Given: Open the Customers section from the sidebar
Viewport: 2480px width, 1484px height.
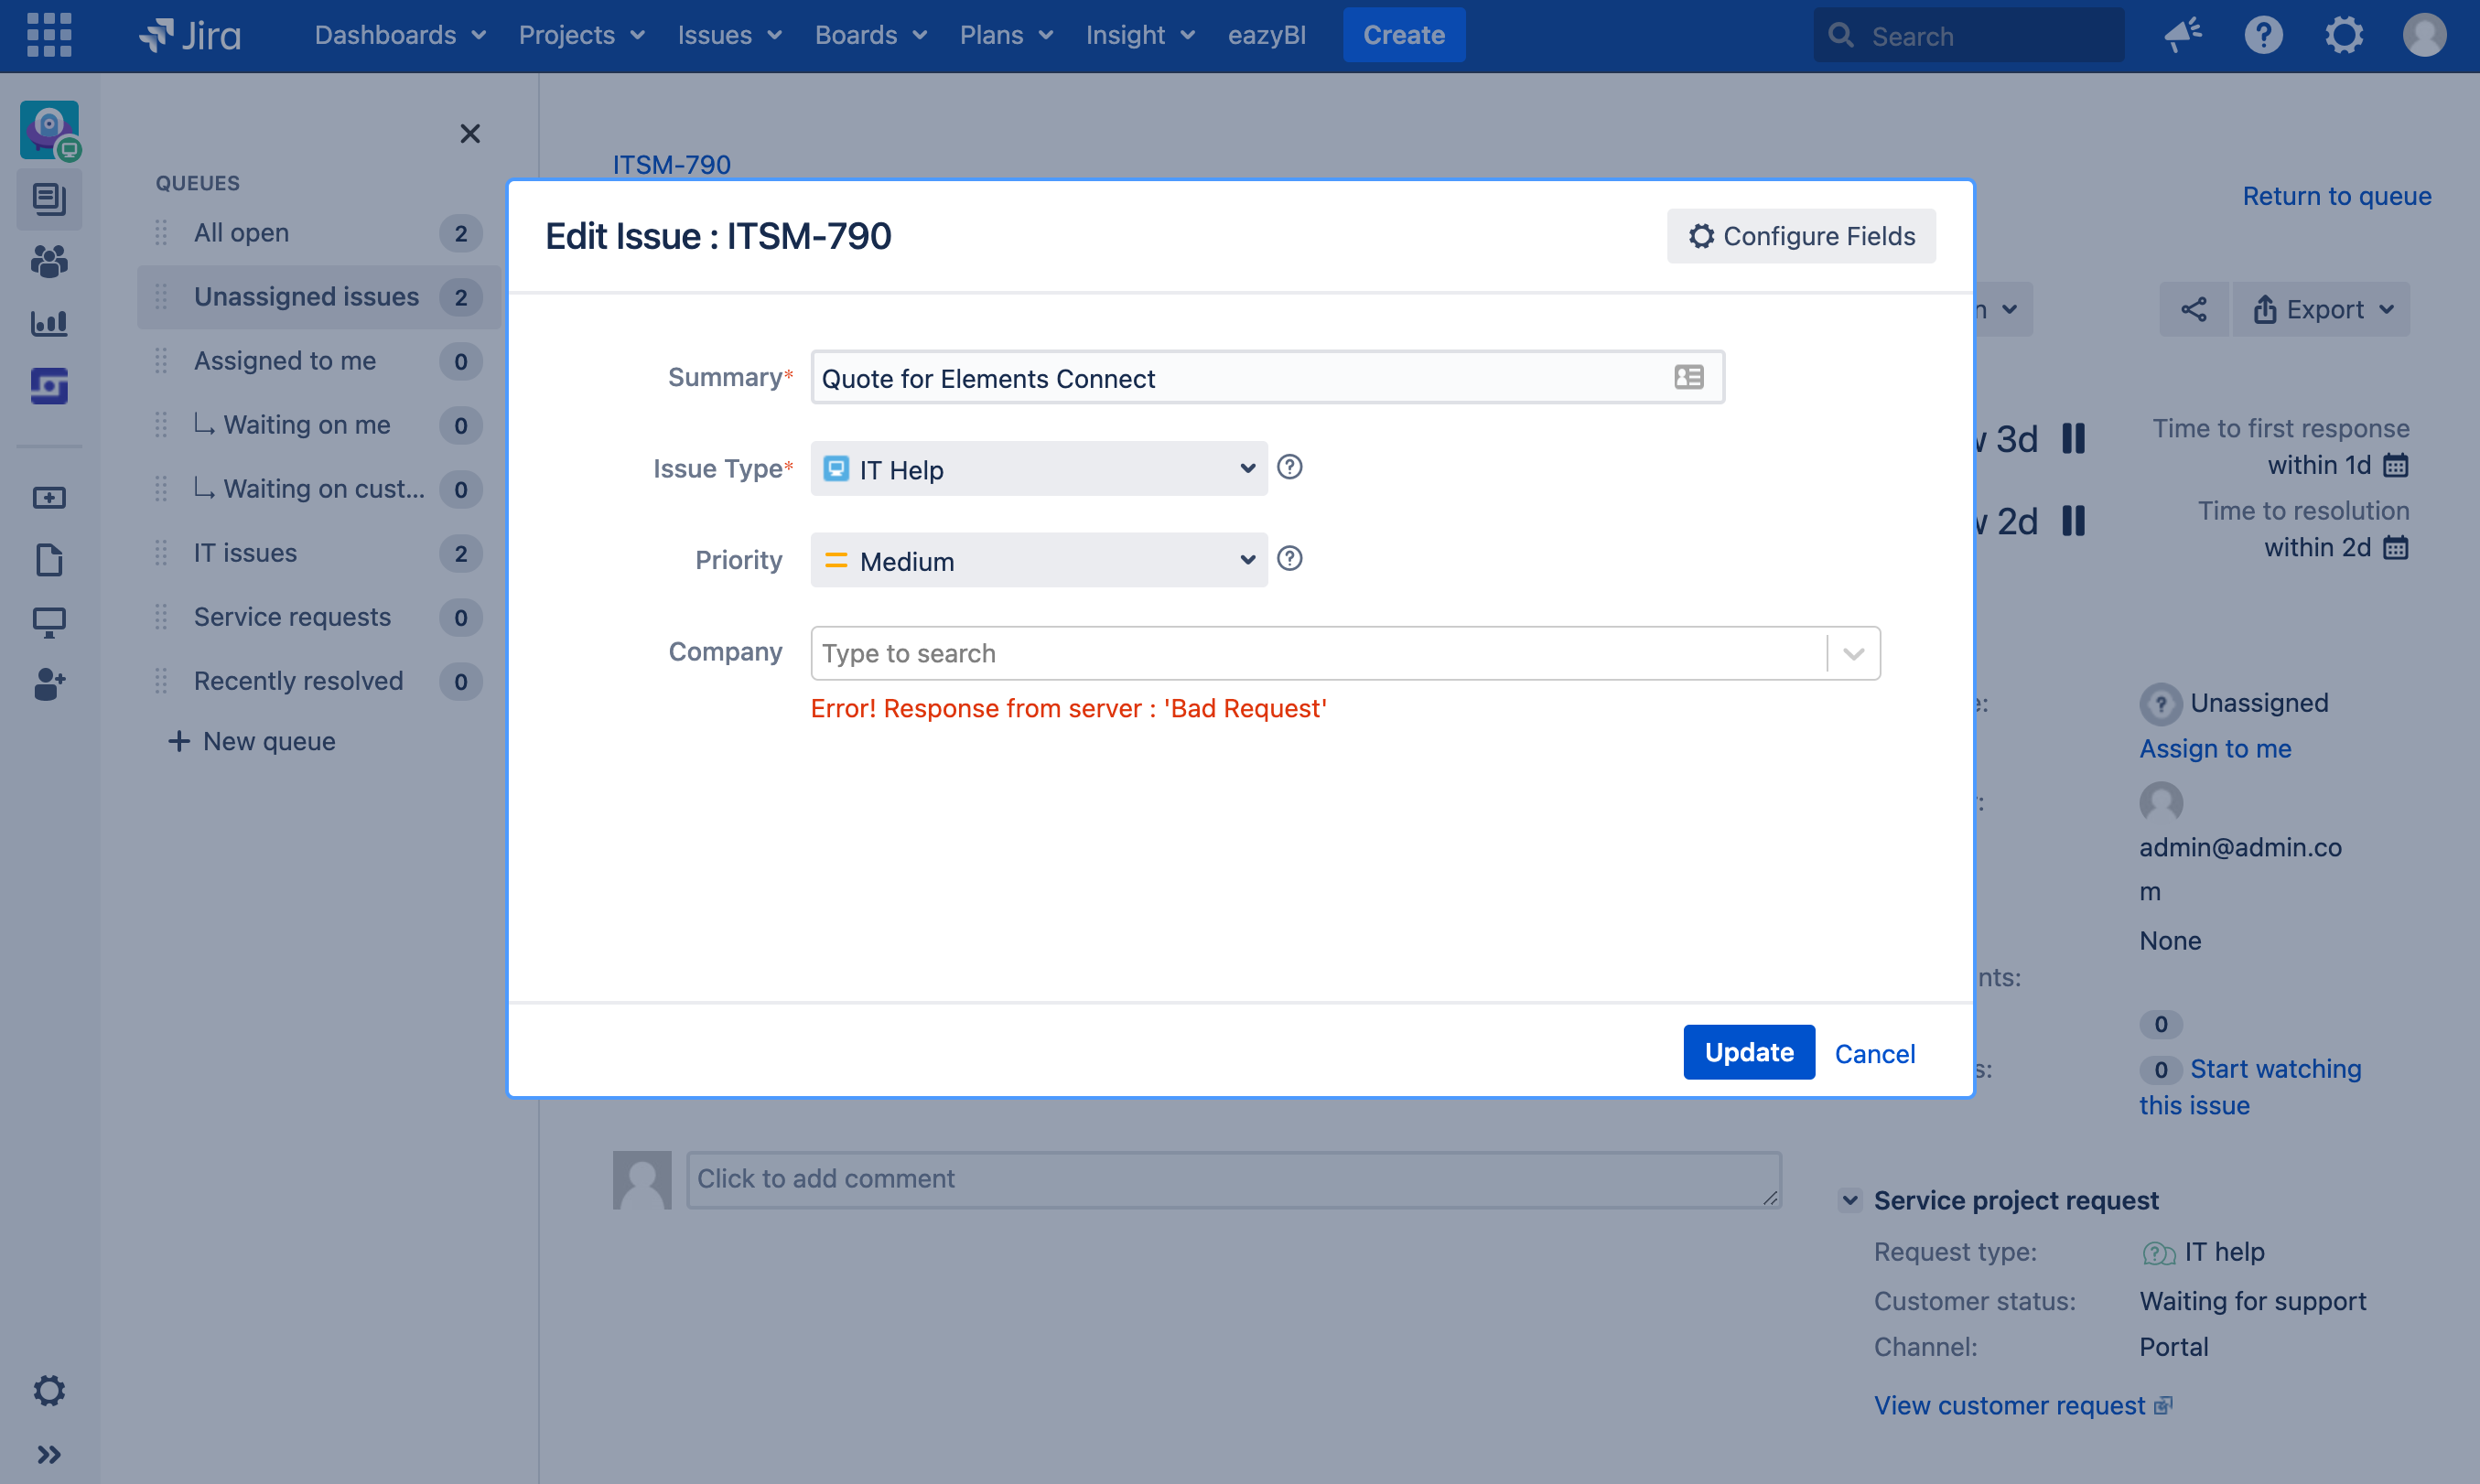Looking at the screenshot, I should [x=49, y=261].
